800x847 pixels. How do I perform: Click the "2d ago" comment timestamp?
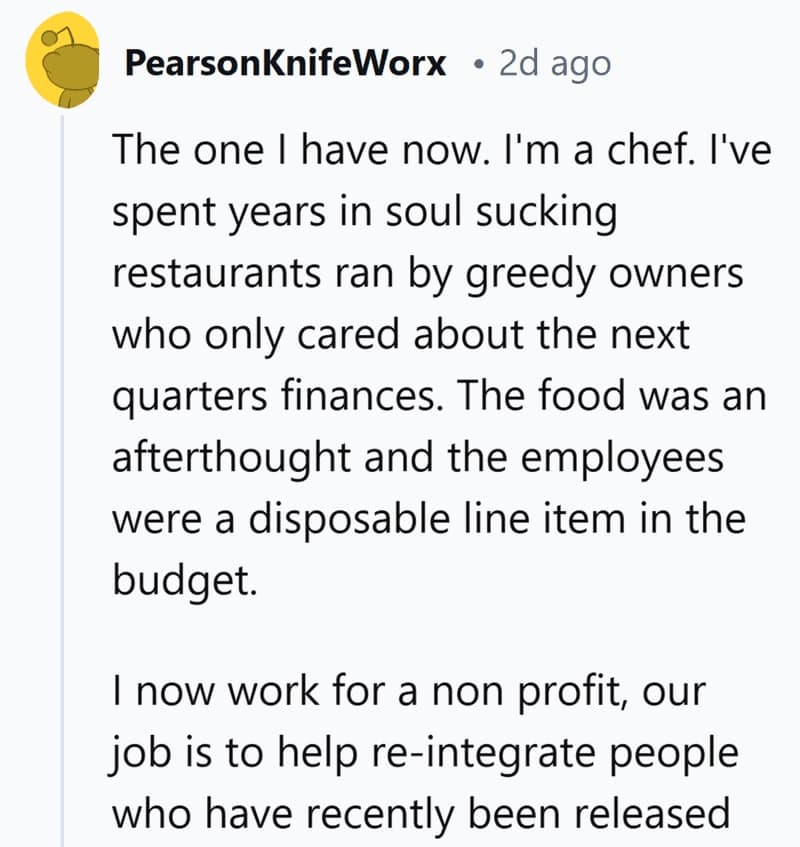[x=554, y=65]
